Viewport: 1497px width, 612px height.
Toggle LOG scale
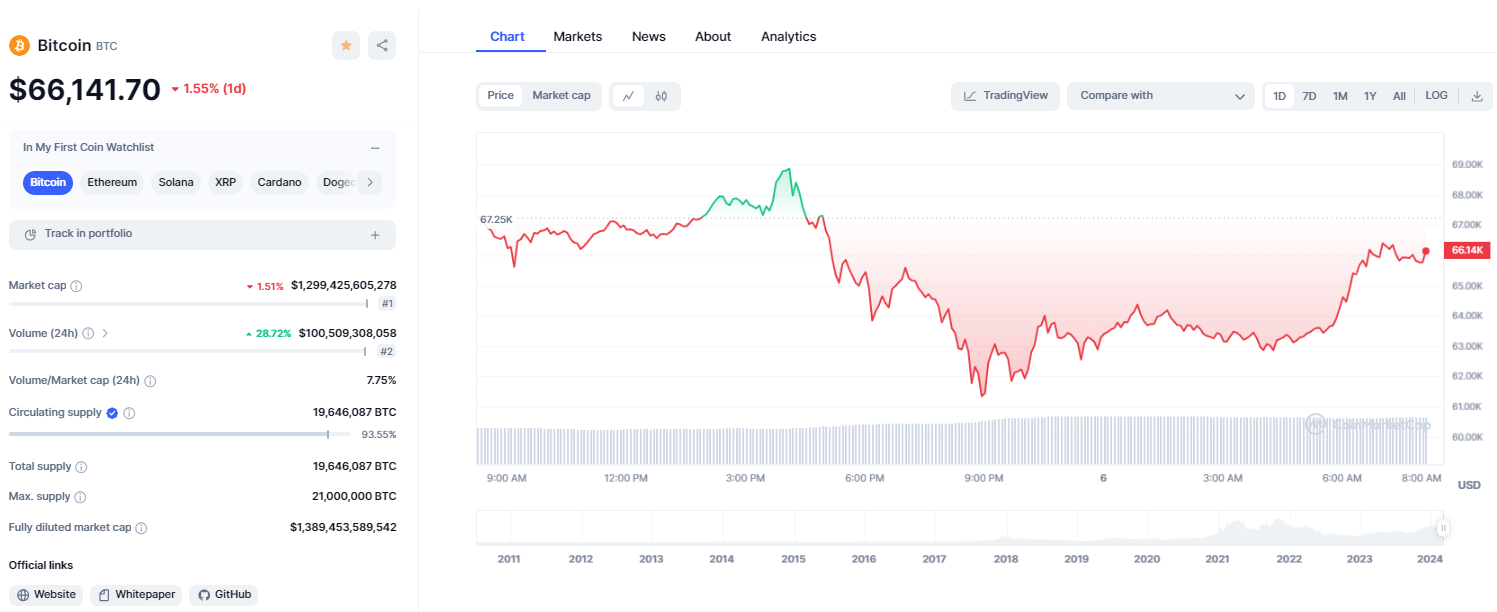[1436, 96]
